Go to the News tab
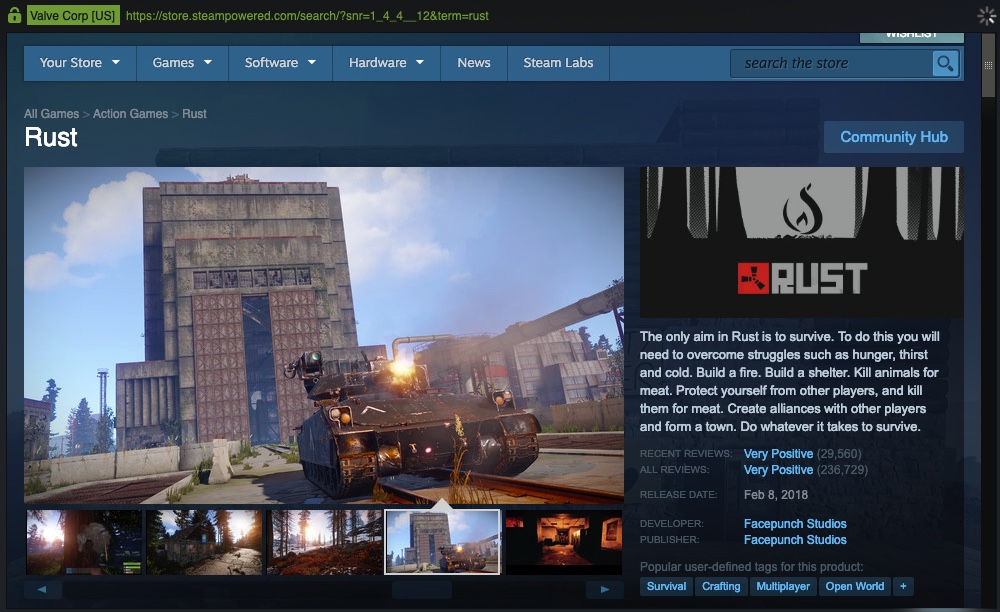The height and width of the screenshot is (612, 1000). (x=474, y=63)
